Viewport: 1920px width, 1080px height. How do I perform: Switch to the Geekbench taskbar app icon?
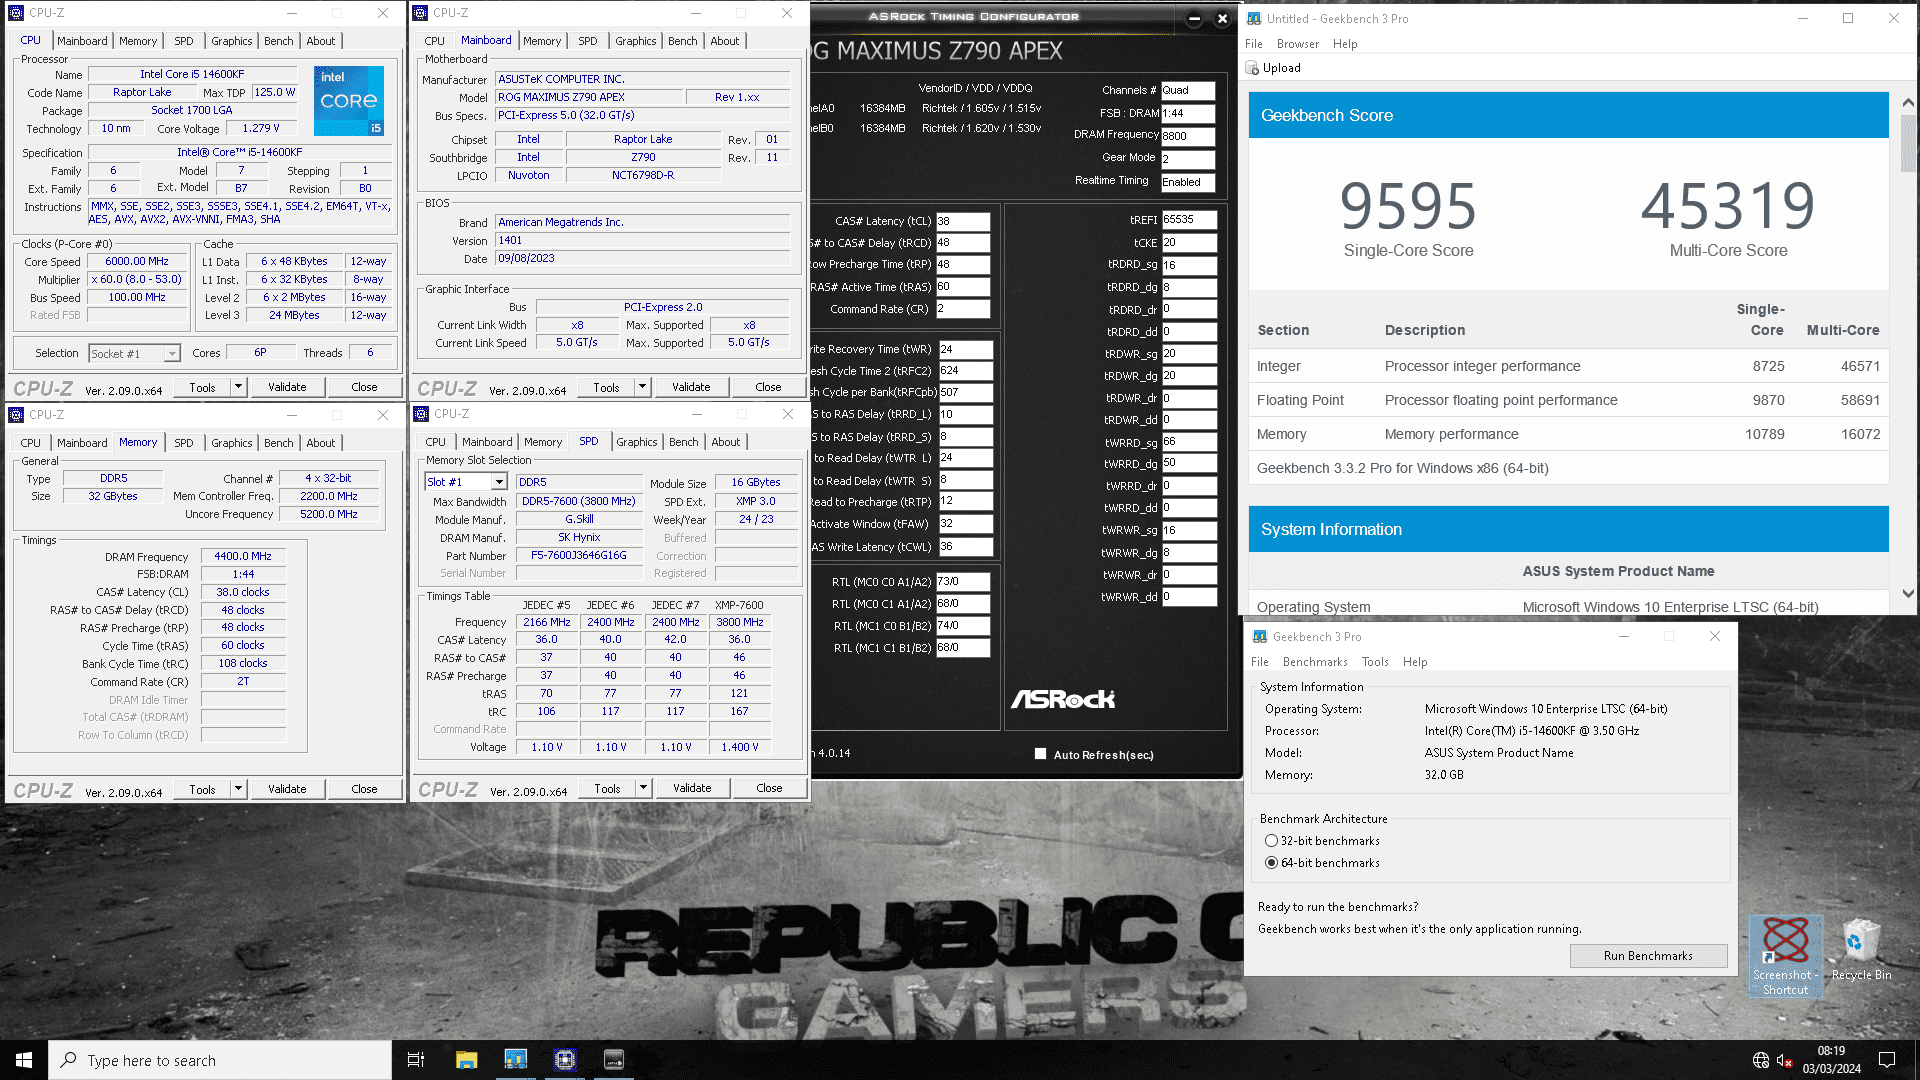tap(515, 1060)
